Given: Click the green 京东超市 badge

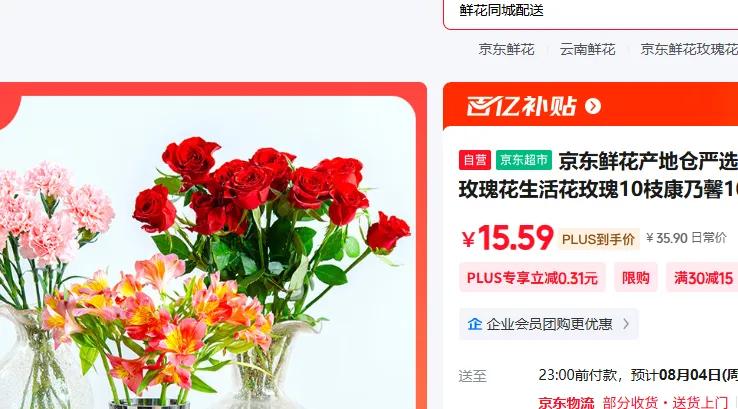Looking at the screenshot, I should pos(524,160).
